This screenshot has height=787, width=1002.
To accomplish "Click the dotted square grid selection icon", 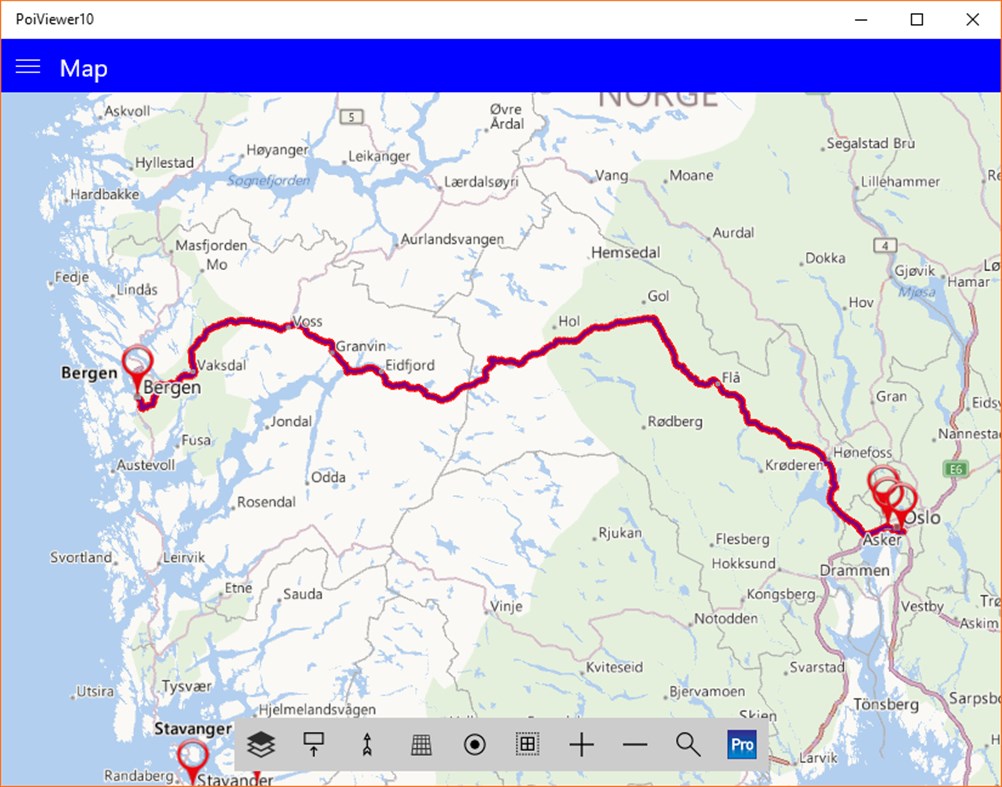I will point(528,744).
